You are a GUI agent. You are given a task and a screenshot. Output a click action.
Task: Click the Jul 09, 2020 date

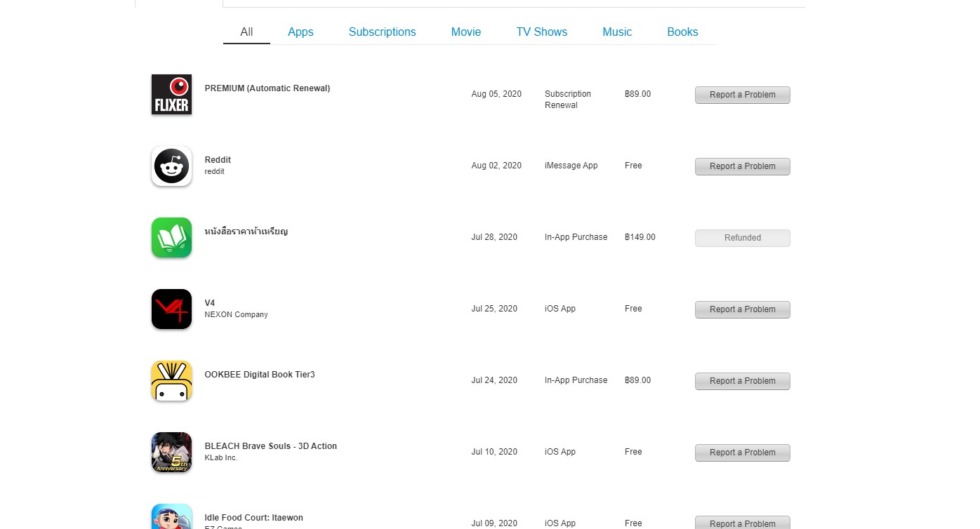point(494,523)
